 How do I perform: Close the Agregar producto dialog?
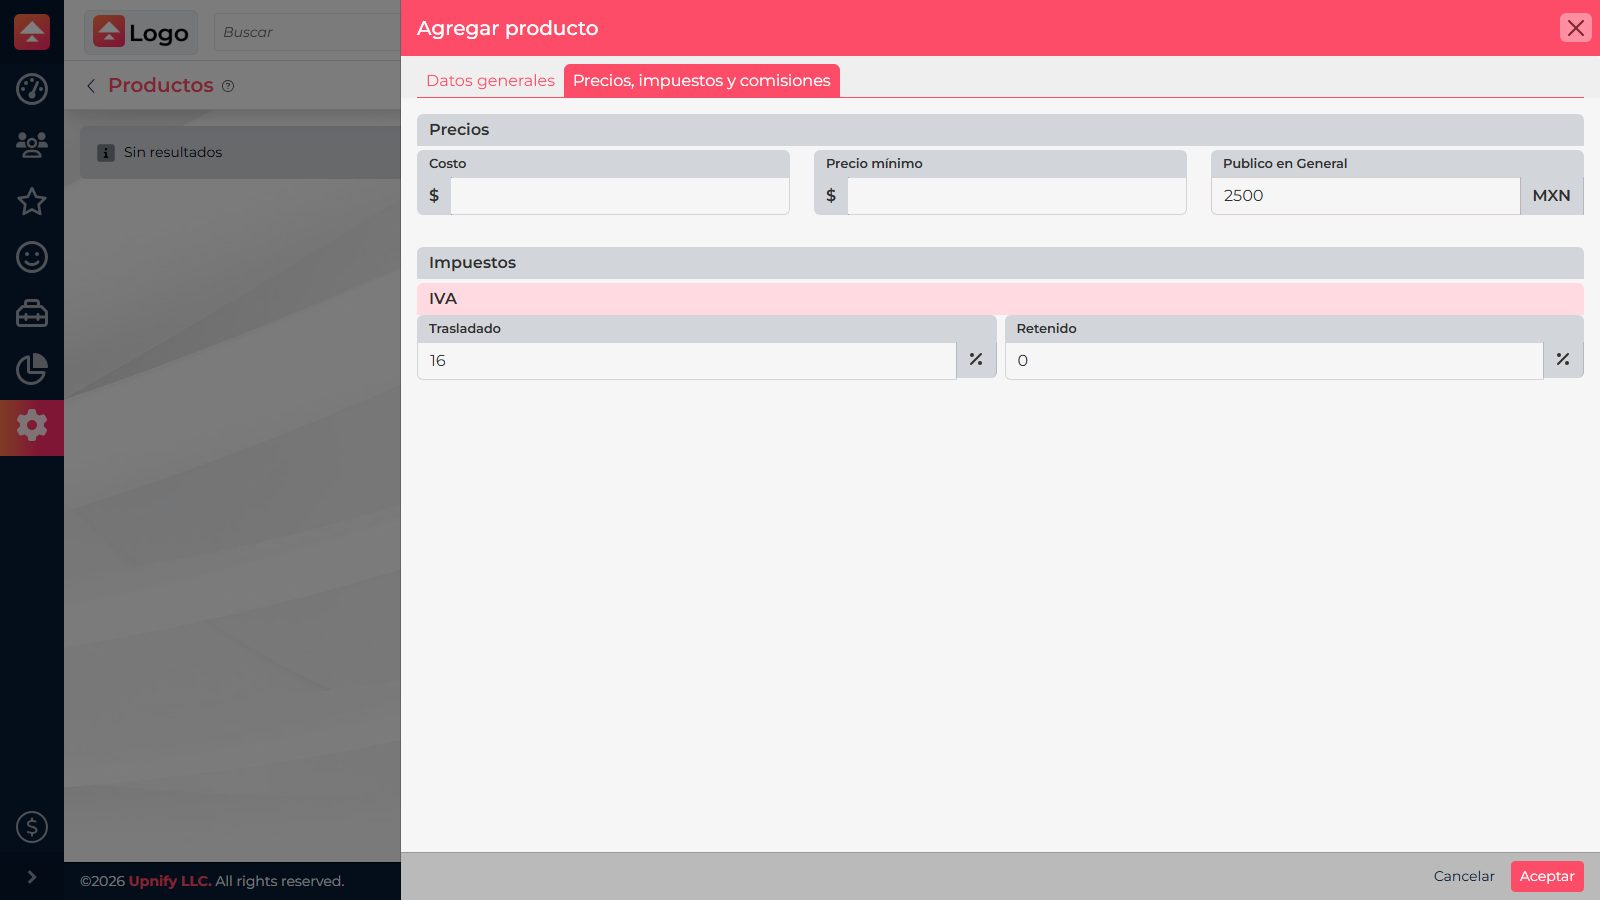coord(1576,28)
